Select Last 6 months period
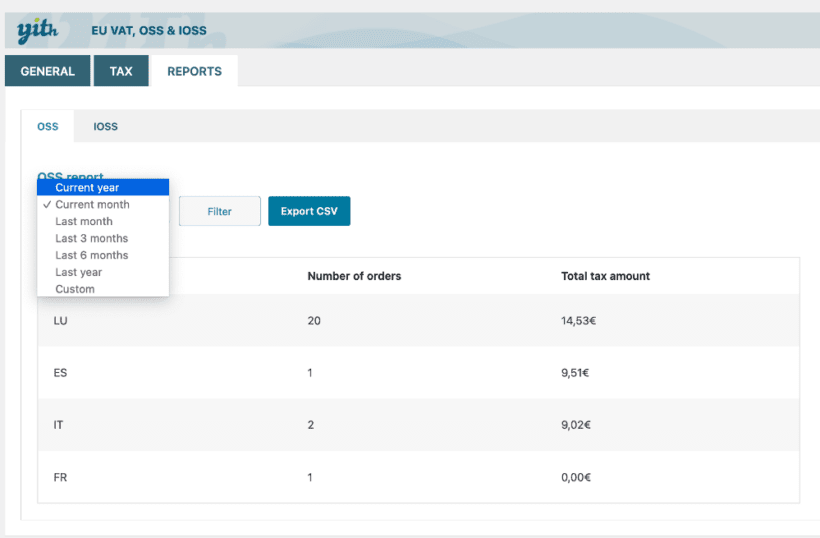Image resolution: width=820 pixels, height=538 pixels. (x=103, y=255)
